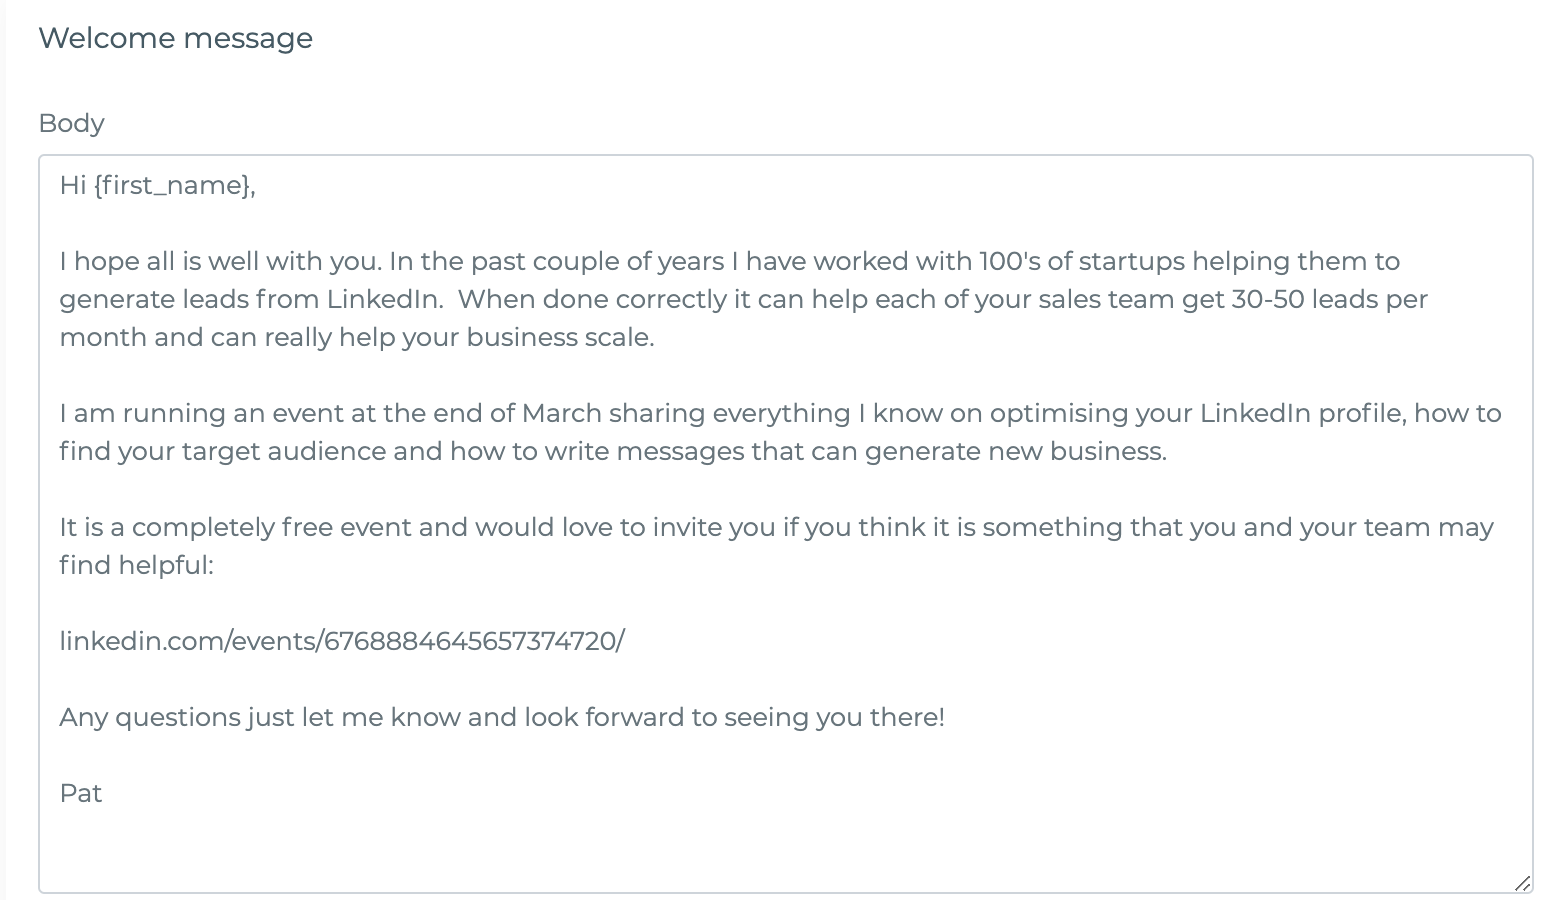Click the linkedin.com/events URL text

point(342,641)
